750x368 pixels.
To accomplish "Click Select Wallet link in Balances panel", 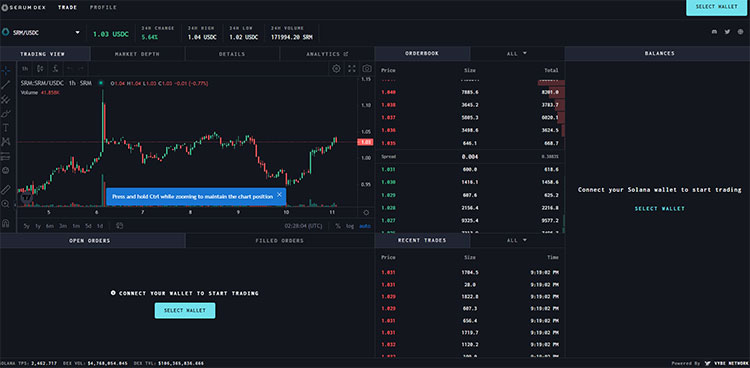I will pos(660,209).
